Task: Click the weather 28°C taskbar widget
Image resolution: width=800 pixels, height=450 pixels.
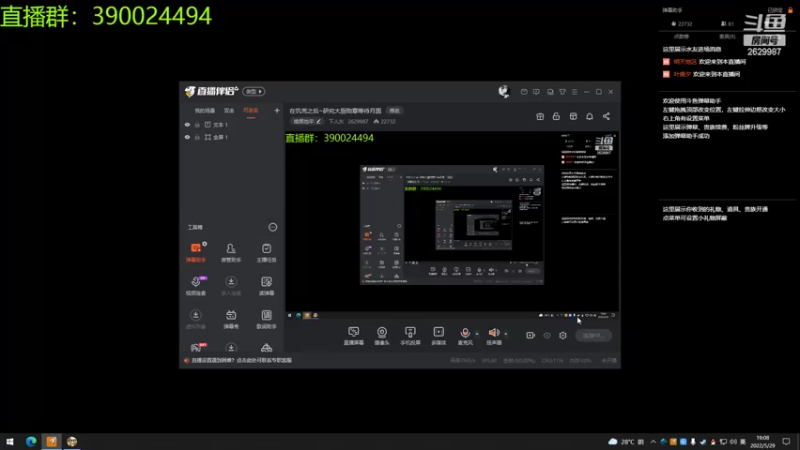Action: coord(627,441)
